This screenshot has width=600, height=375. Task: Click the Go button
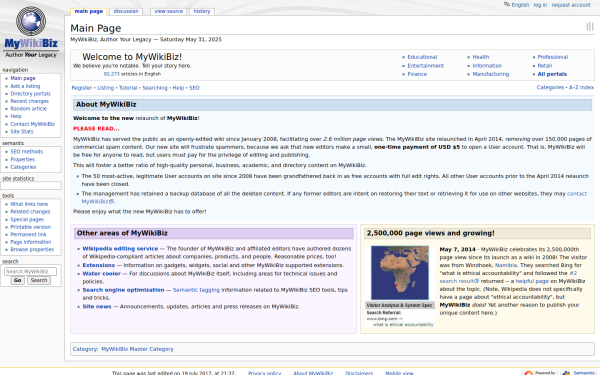[18, 280]
